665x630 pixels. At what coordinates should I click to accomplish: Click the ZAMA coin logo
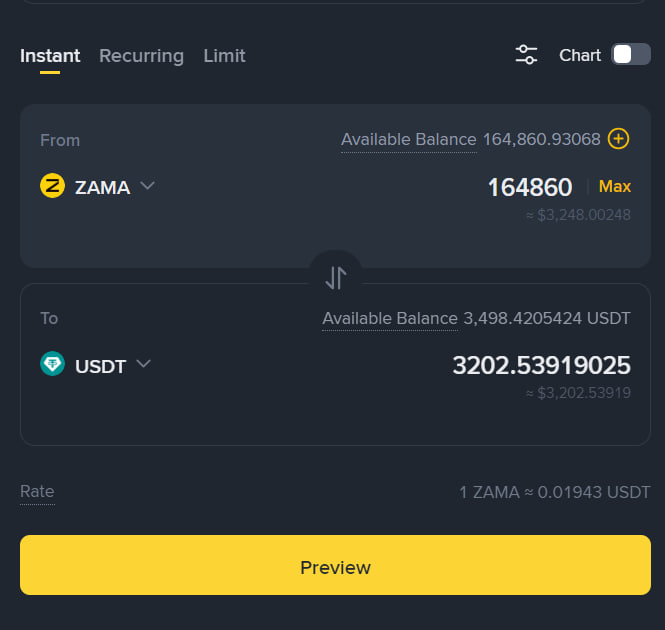click(x=53, y=186)
